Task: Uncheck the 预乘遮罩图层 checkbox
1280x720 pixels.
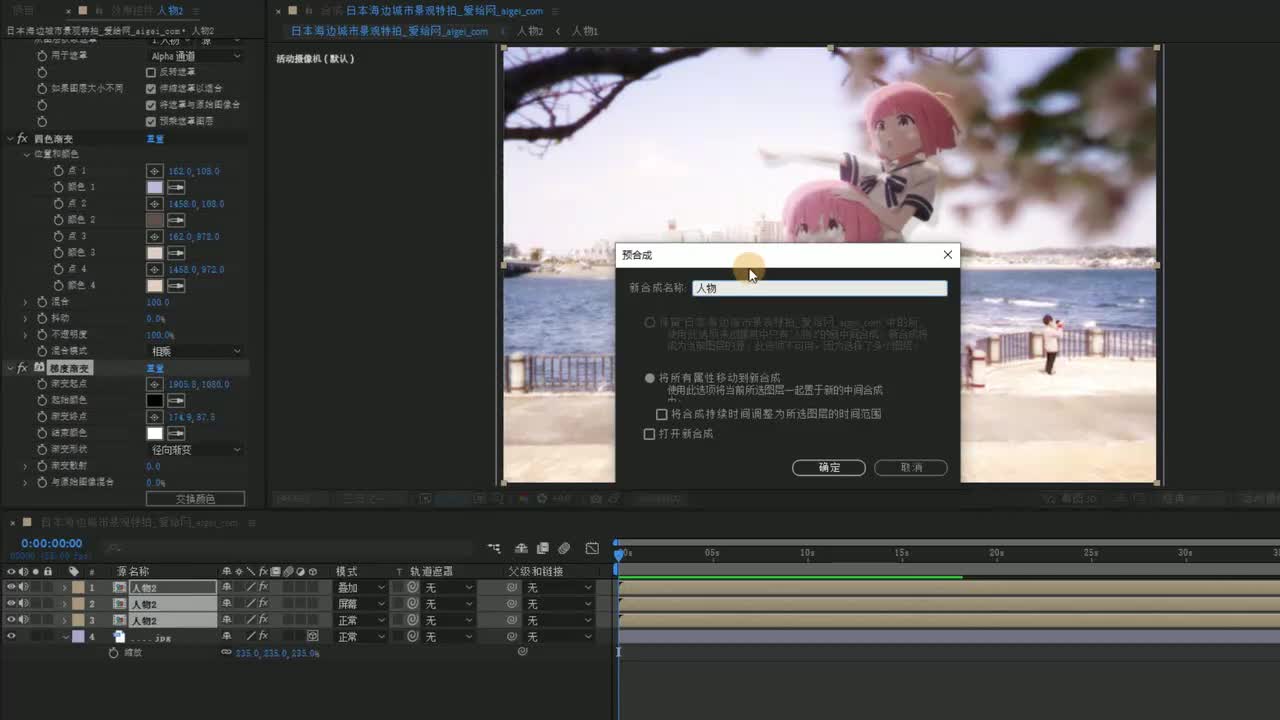Action: tap(151, 121)
